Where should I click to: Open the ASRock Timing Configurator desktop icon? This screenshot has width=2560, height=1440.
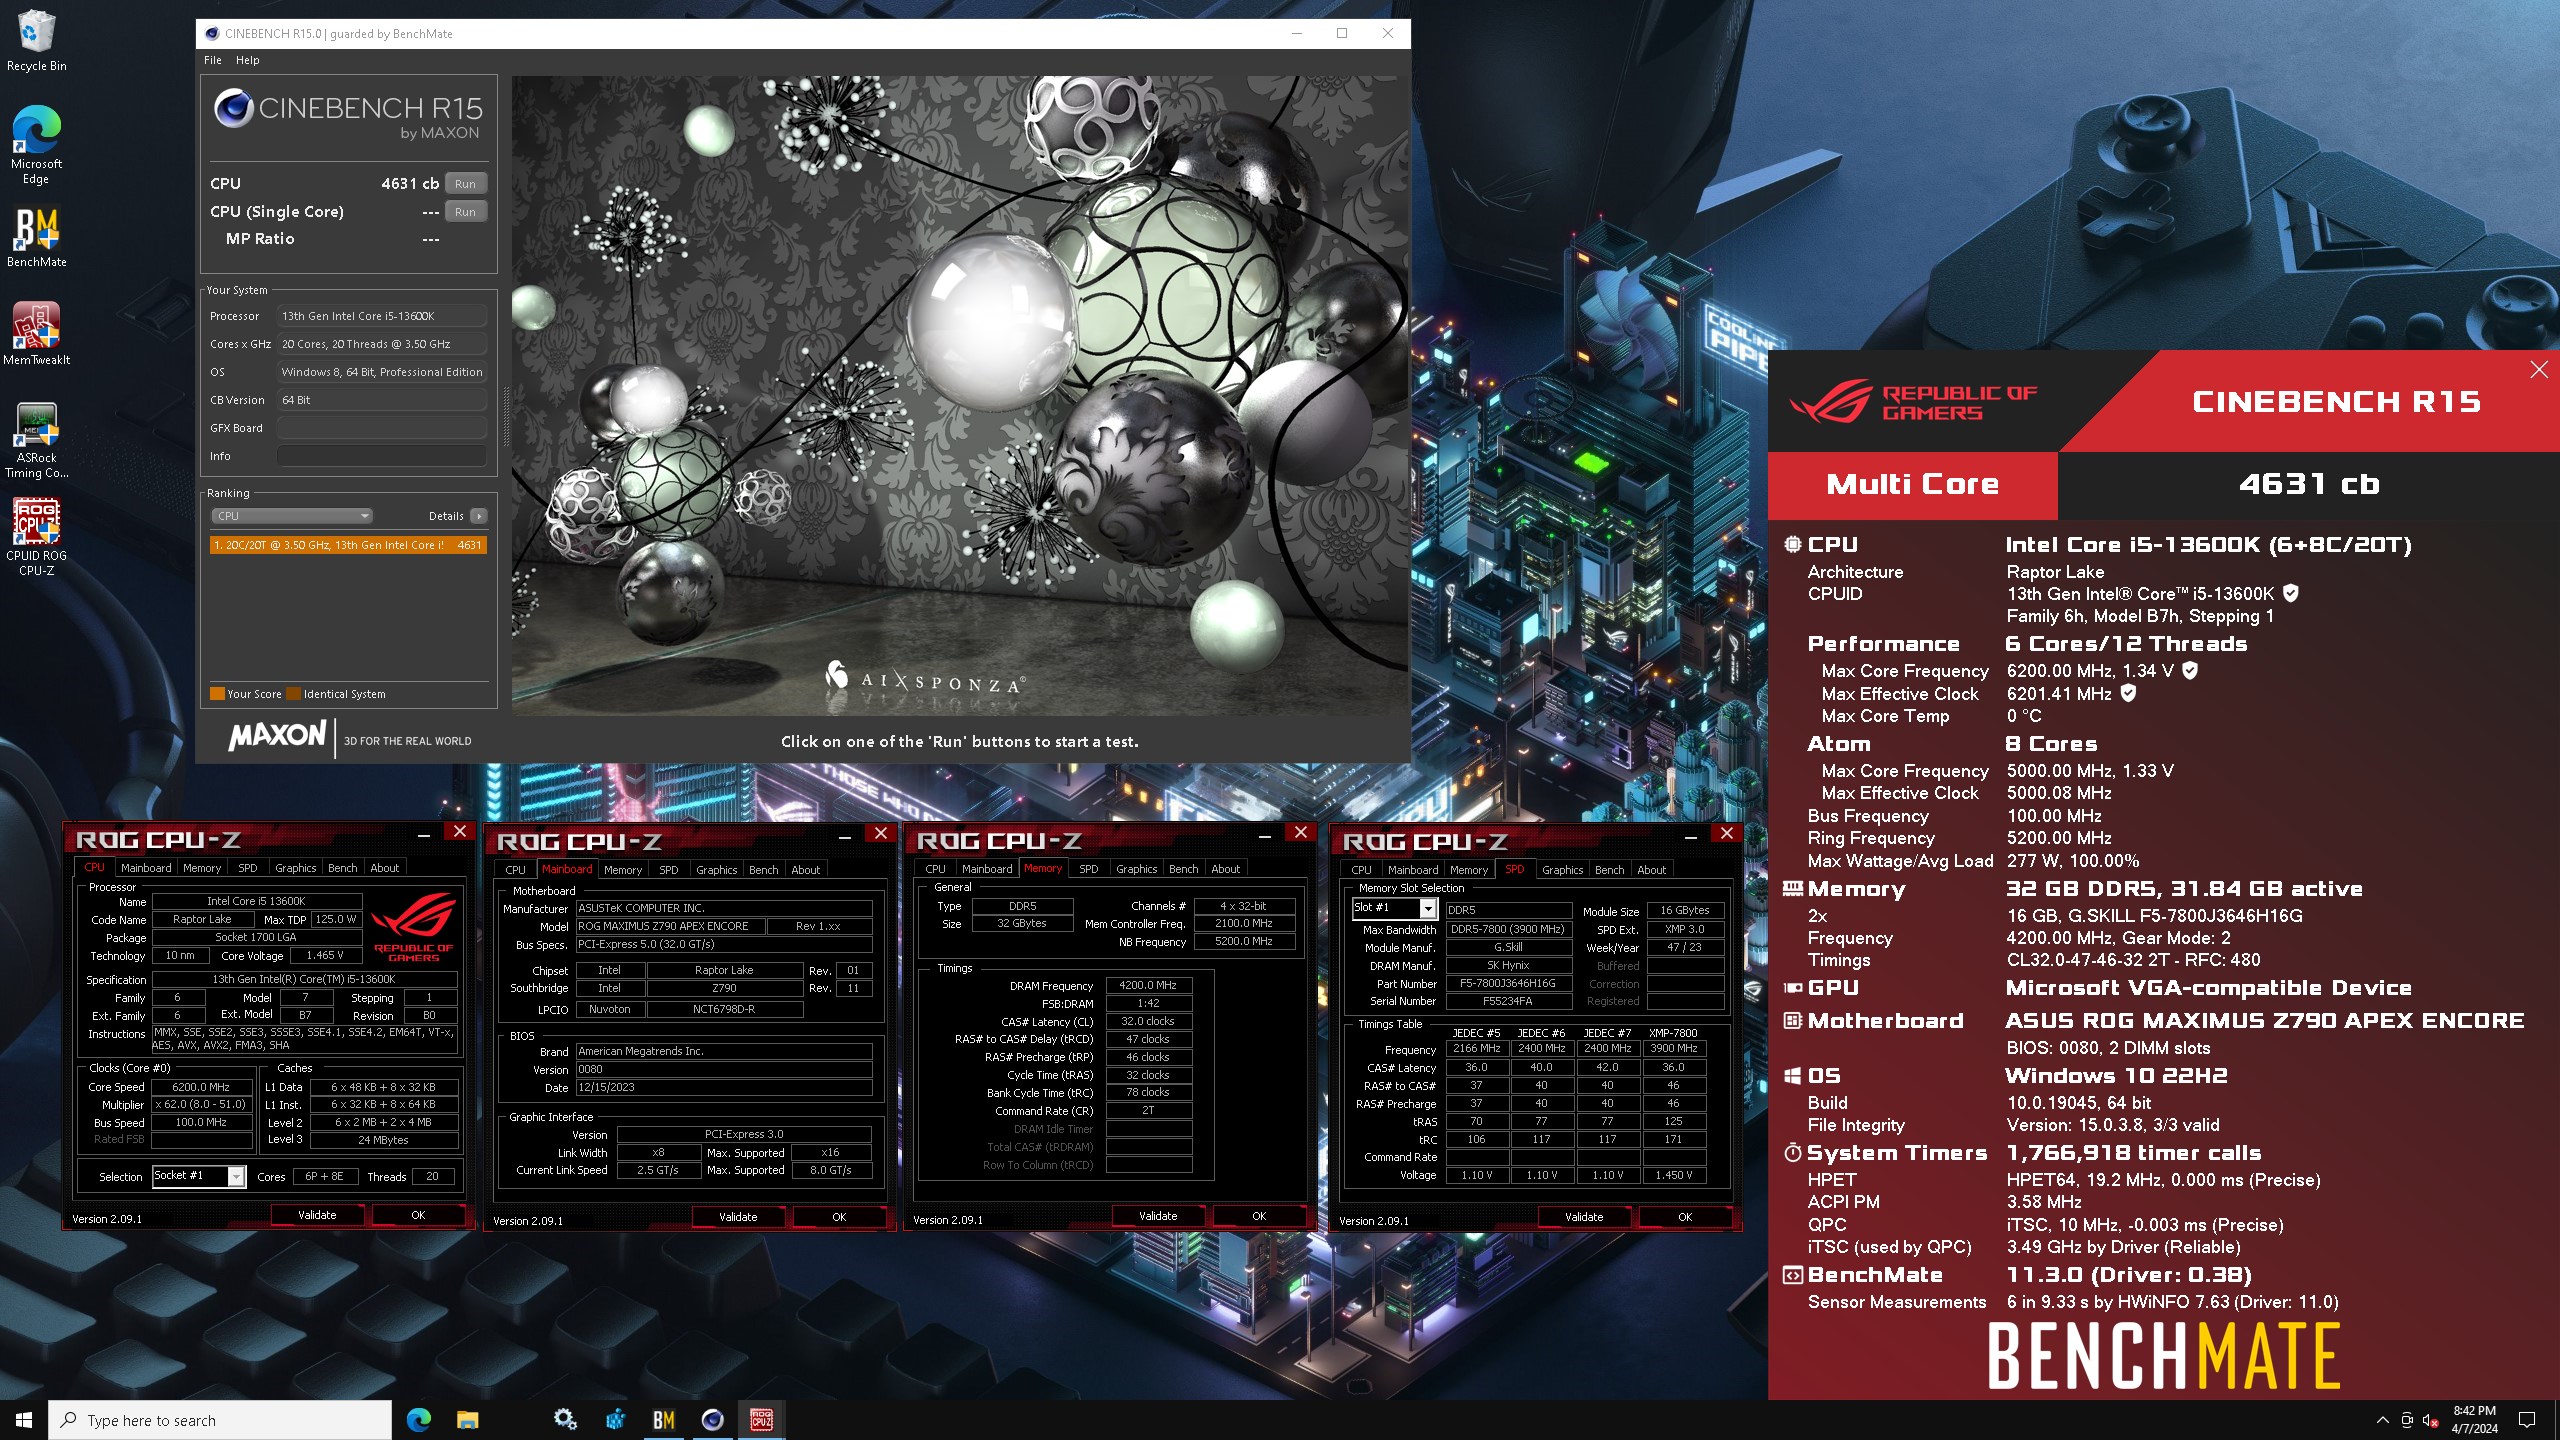[x=36, y=440]
